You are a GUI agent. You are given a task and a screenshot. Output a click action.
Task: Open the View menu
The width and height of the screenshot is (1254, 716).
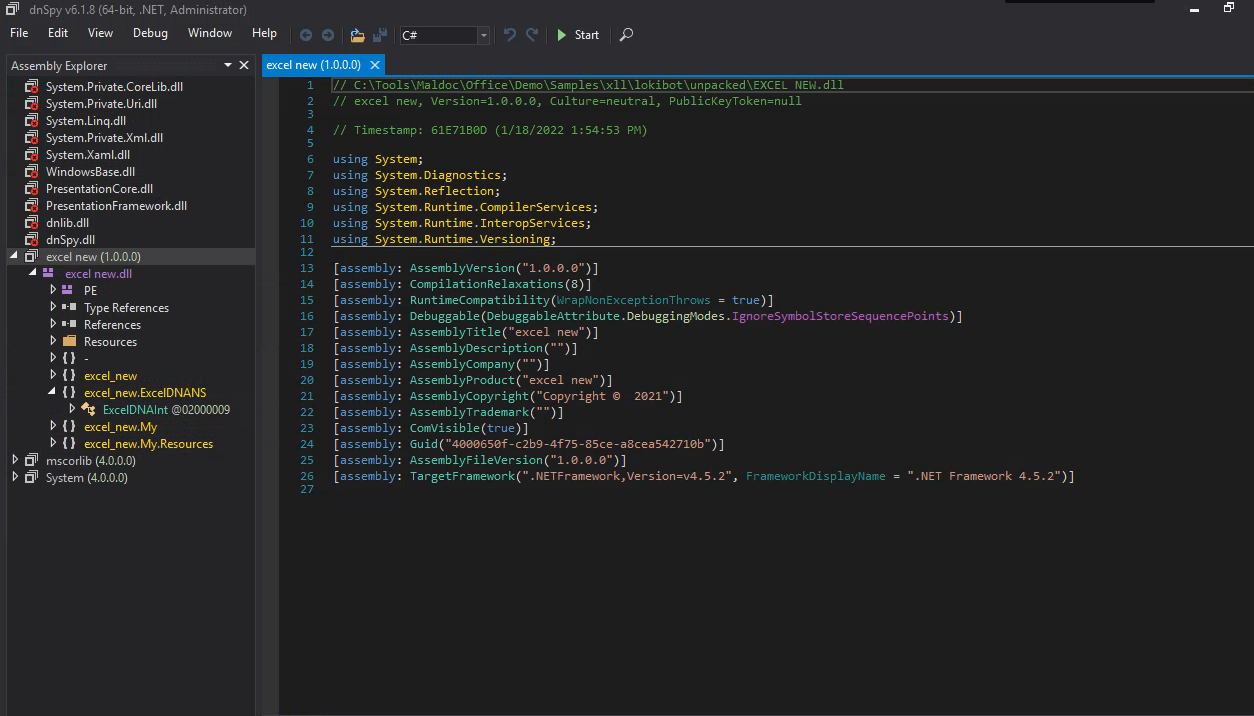click(x=100, y=33)
